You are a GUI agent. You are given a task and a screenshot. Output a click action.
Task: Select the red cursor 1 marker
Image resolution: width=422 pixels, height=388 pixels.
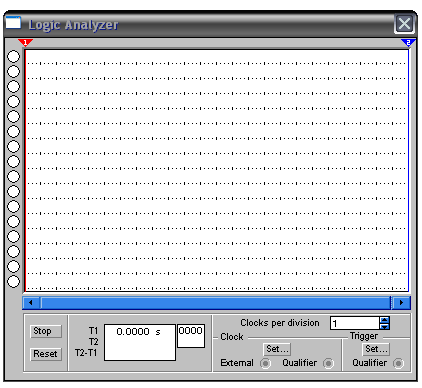[x=25, y=42]
